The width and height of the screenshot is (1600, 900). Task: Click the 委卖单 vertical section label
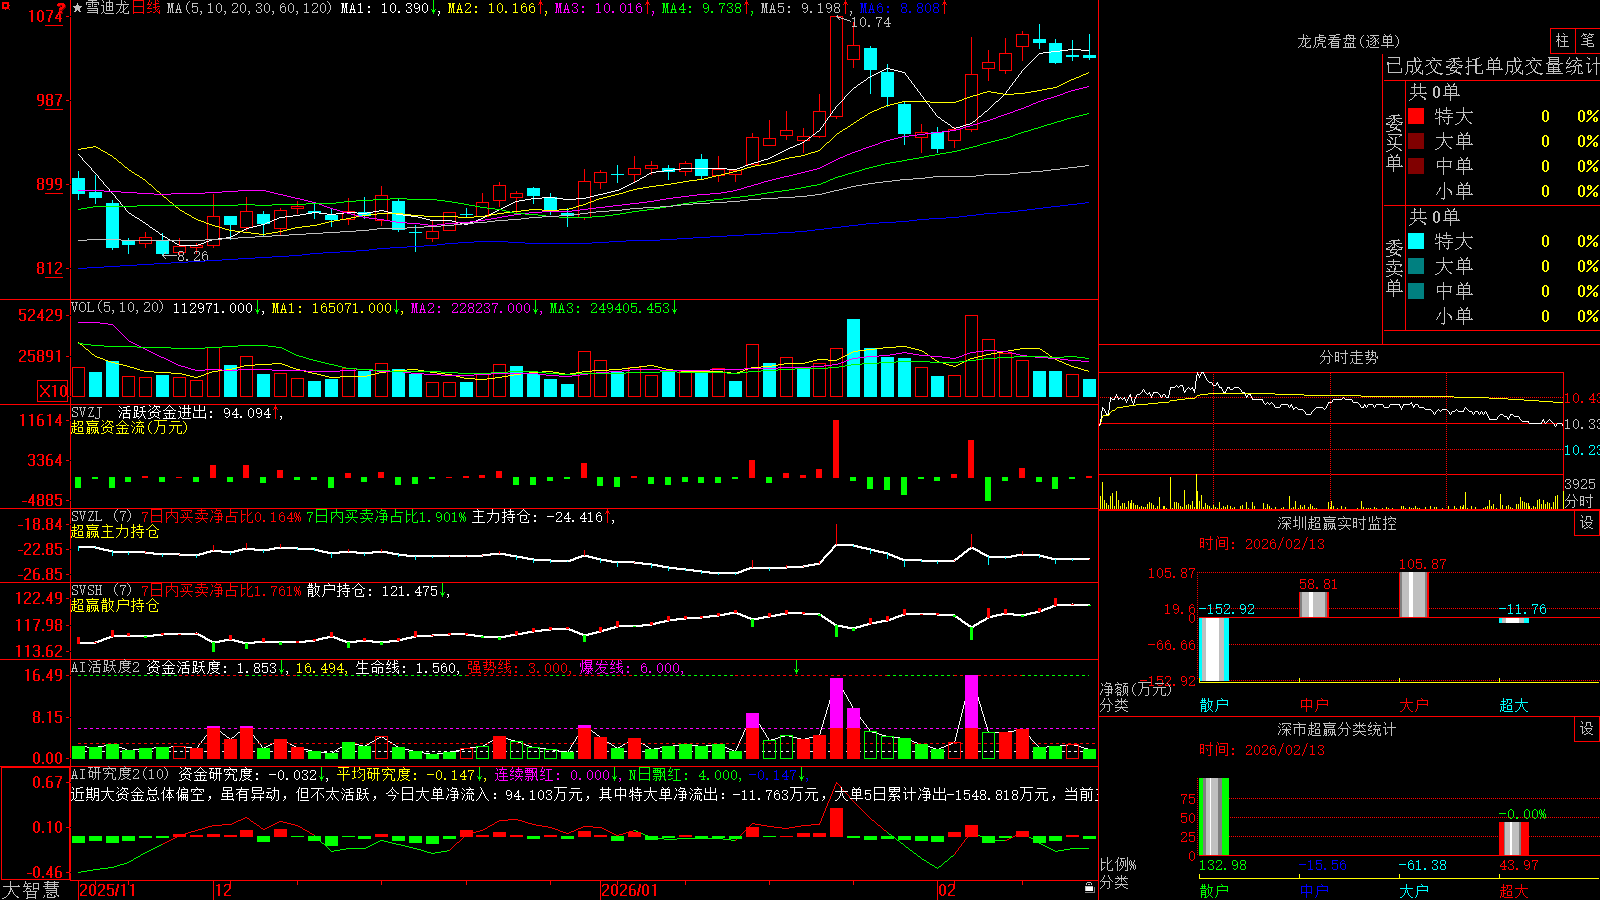pos(1394,267)
